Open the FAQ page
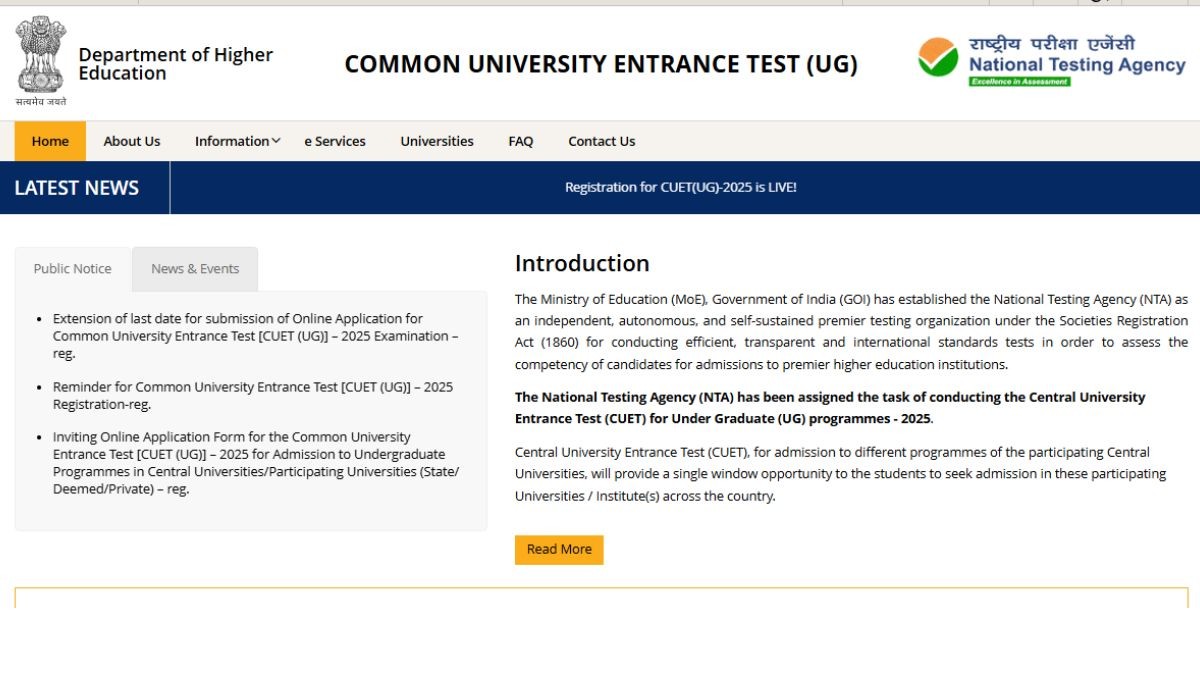 coord(520,141)
